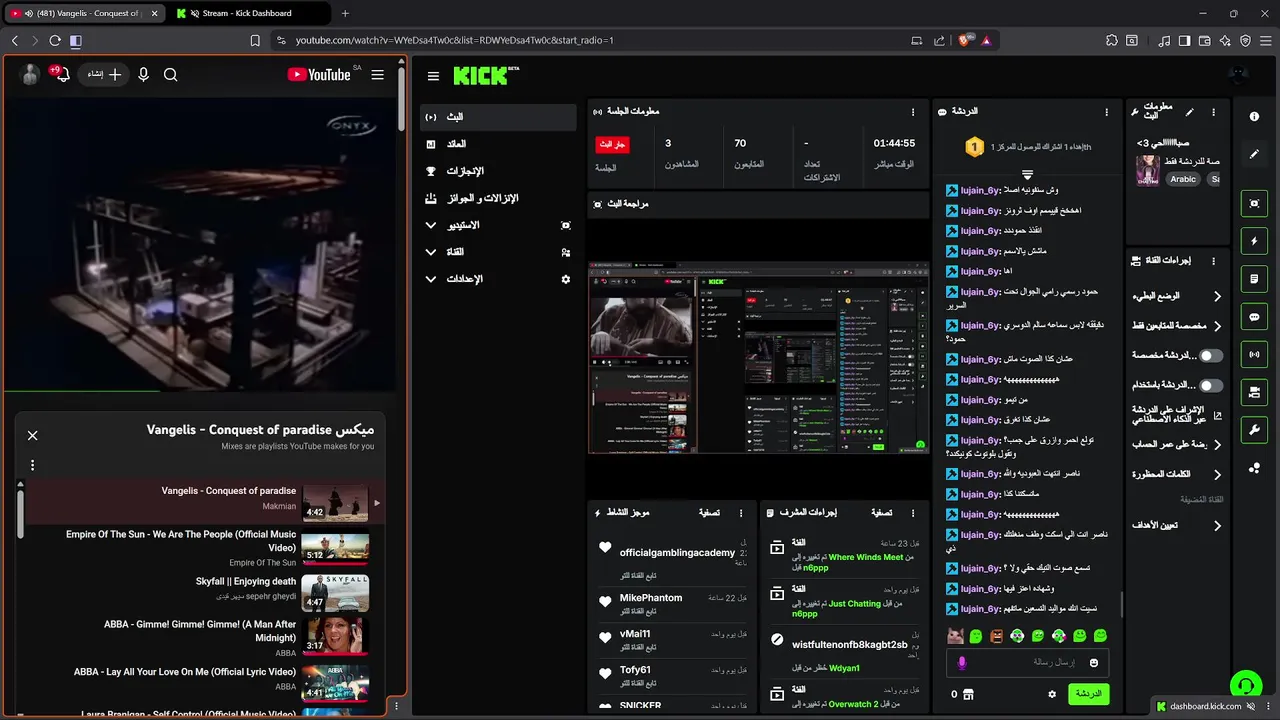1280x720 pixels.
Task: Toggle wrench tools widget in right toolbar
Action: tap(1254, 430)
